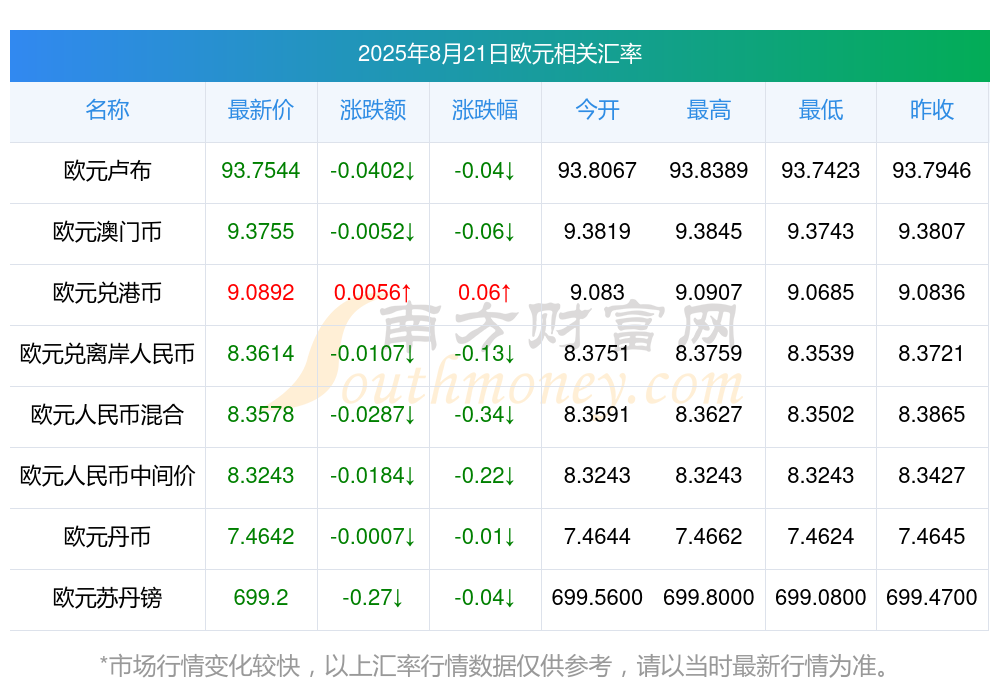Click the 欧元兑港币 row name
The height and width of the screenshot is (698, 1000).
click(x=107, y=293)
